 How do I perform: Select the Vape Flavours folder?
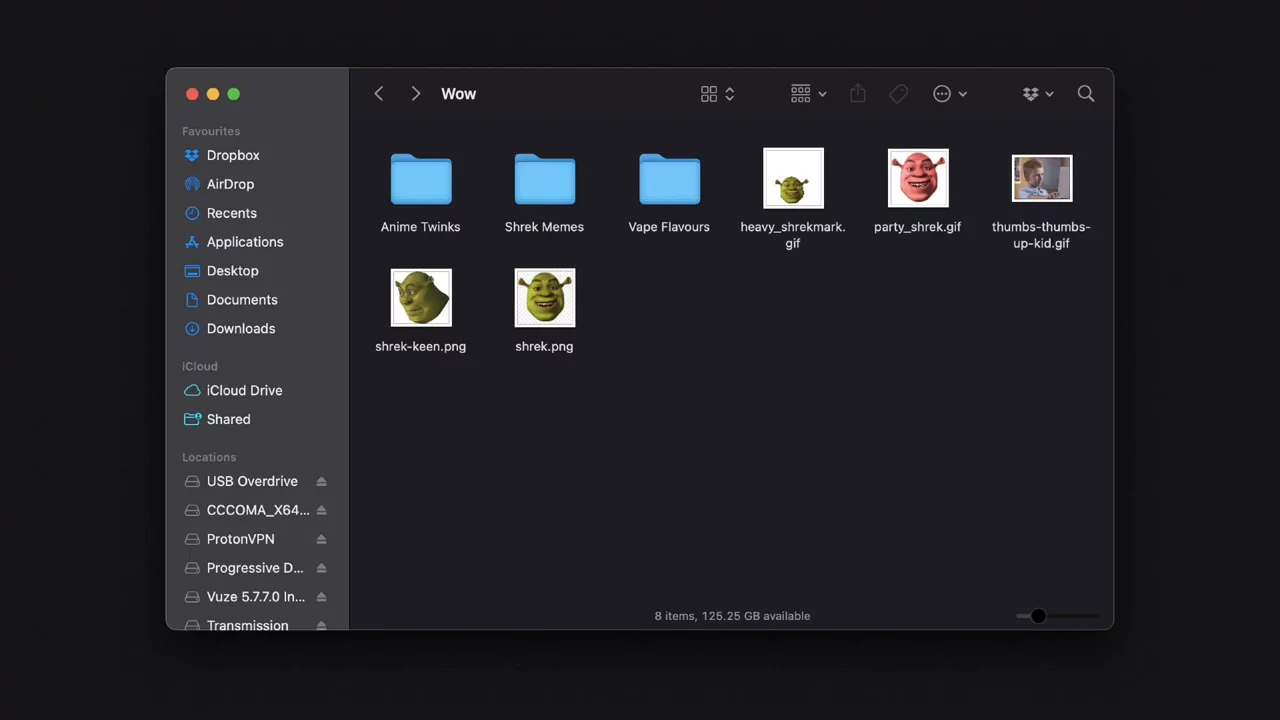tap(669, 179)
